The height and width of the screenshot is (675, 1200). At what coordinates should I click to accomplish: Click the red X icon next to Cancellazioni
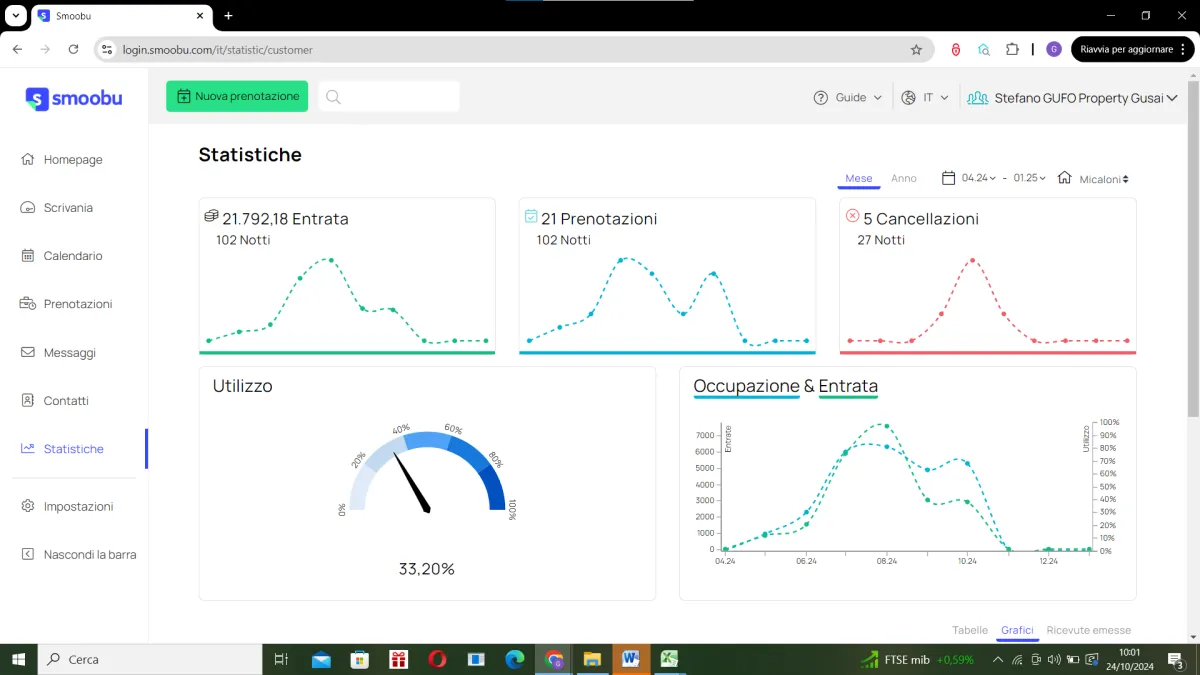click(x=852, y=216)
